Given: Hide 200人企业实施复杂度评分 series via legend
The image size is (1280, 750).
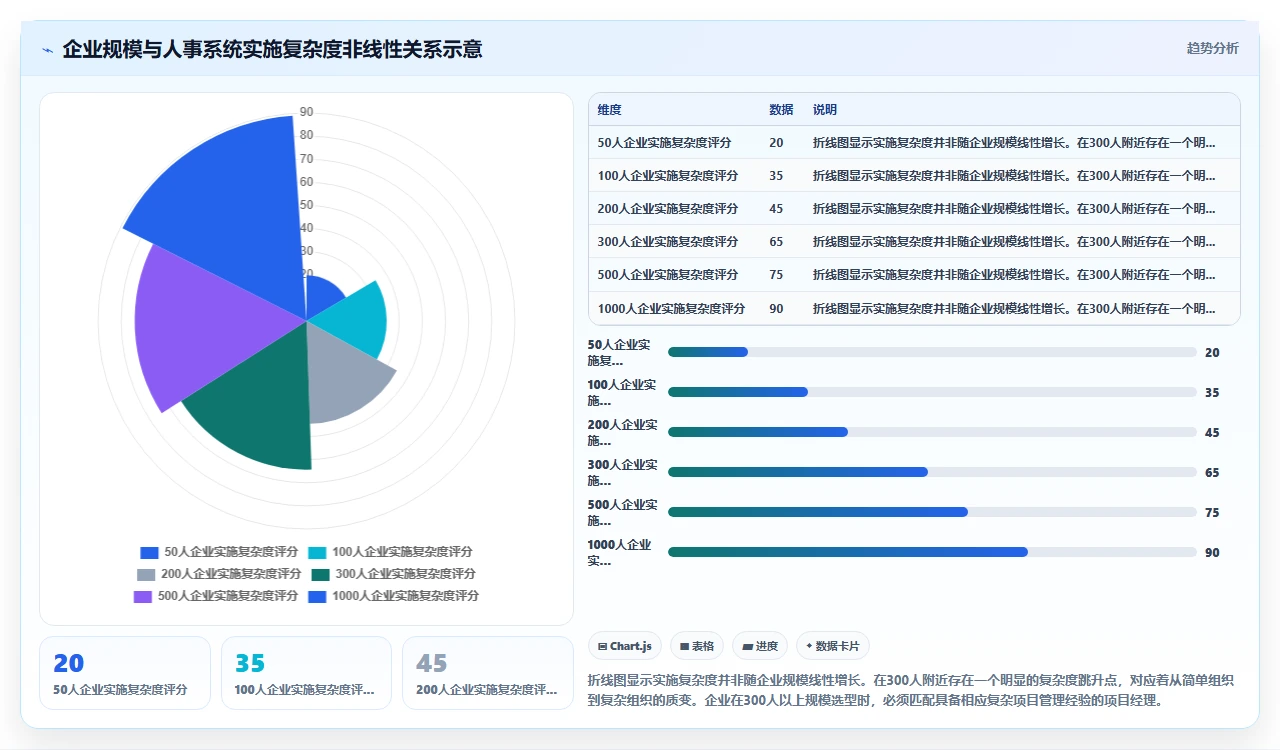Looking at the screenshot, I should [x=219, y=574].
